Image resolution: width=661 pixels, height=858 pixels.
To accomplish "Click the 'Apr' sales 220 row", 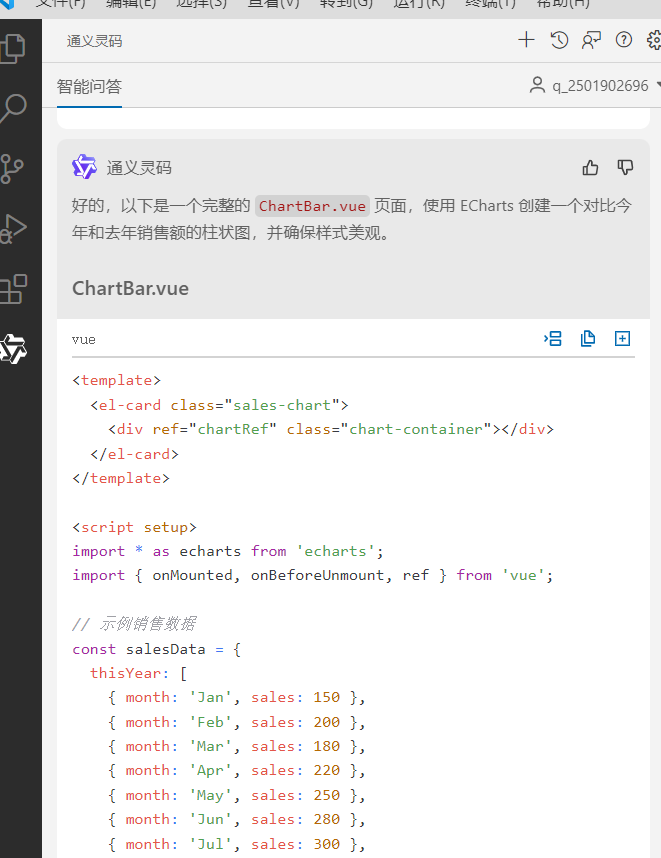I will [x=236, y=770].
